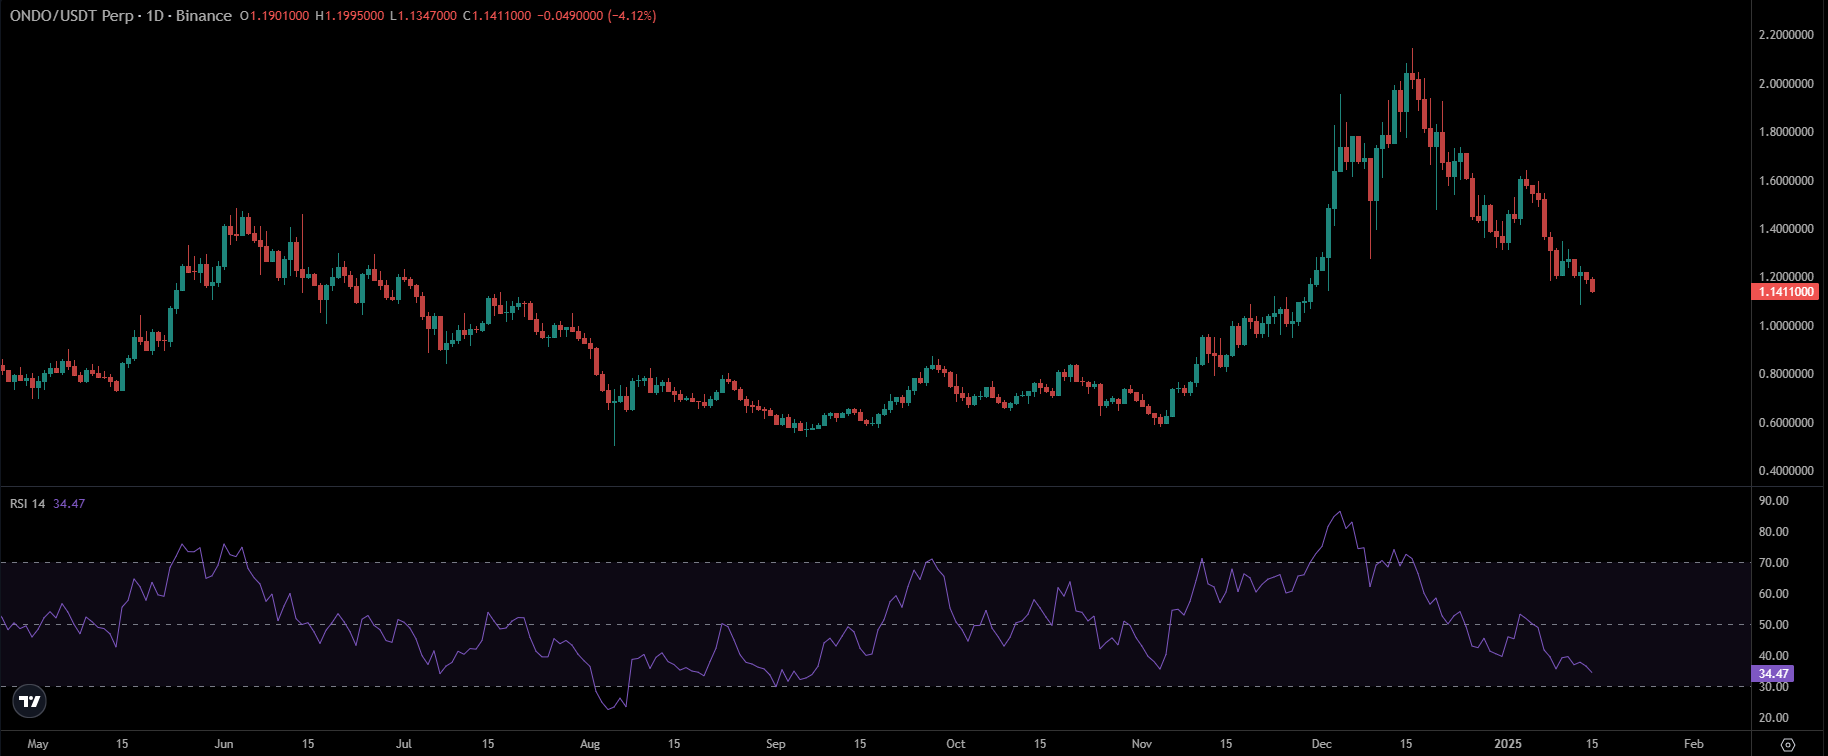Viewport: 1828px width, 756px height.
Task: Click the RSI 70.00 scale label
Action: click(x=1774, y=563)
